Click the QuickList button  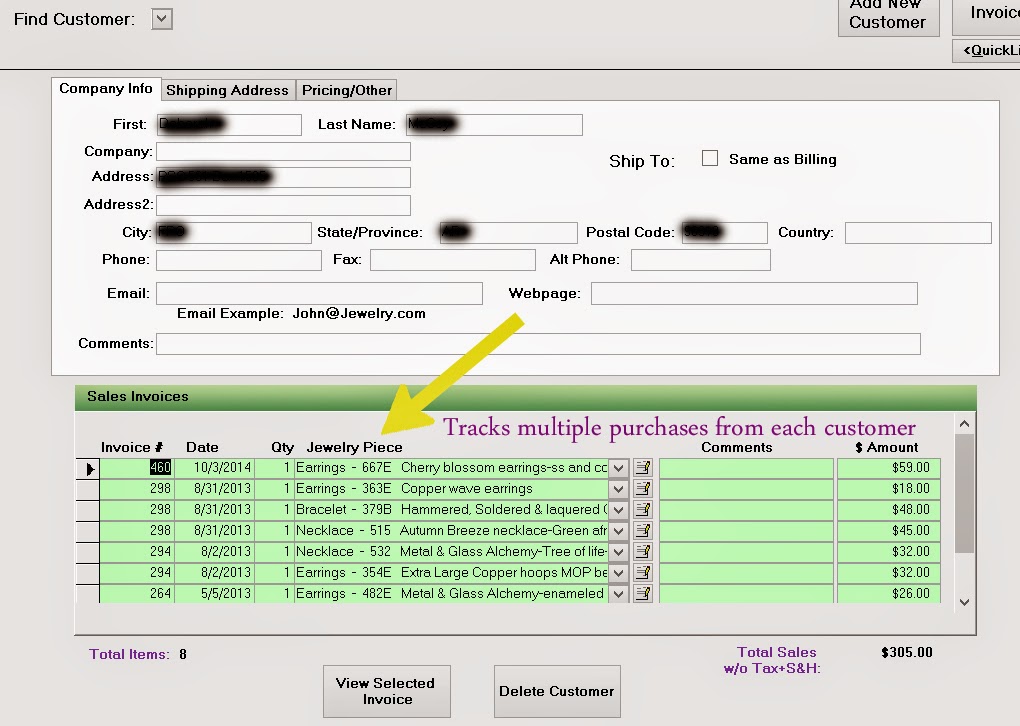pyautogui.click(x=987, y=50)
